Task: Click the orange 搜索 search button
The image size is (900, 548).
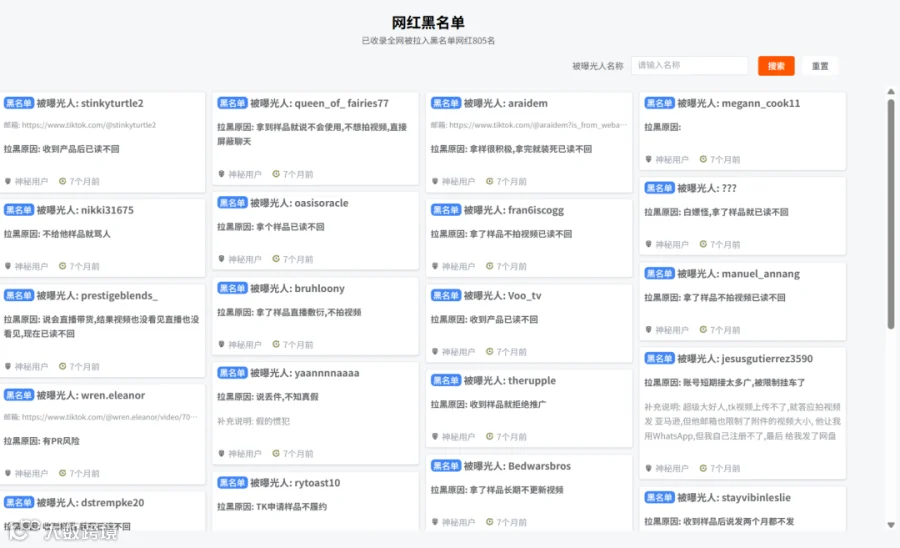Action: pyautogui.click(x=776, y=66)
